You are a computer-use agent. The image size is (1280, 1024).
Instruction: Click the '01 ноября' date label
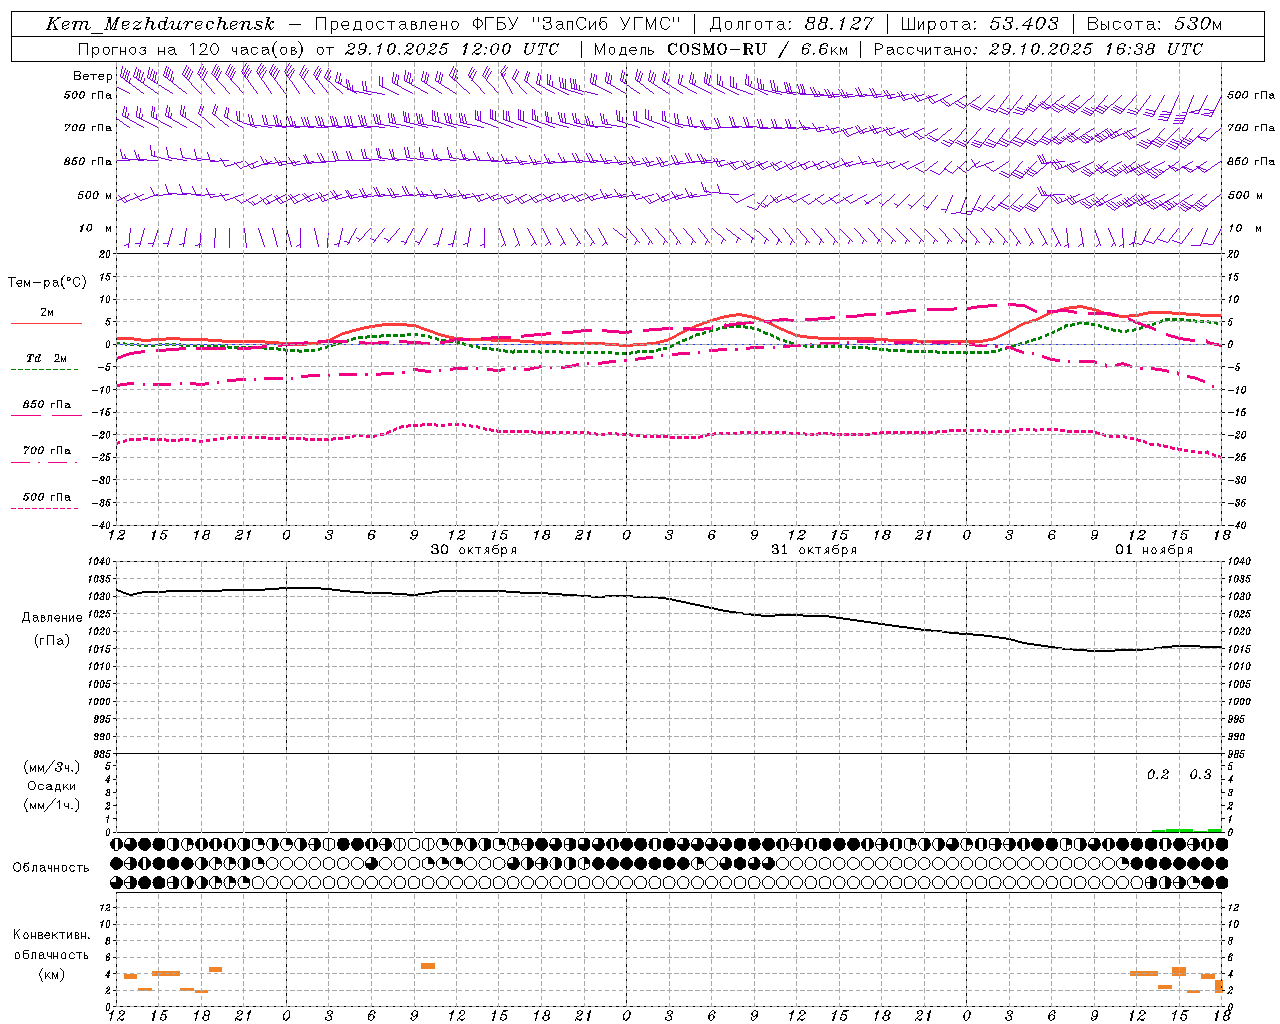coord(1154,550)
